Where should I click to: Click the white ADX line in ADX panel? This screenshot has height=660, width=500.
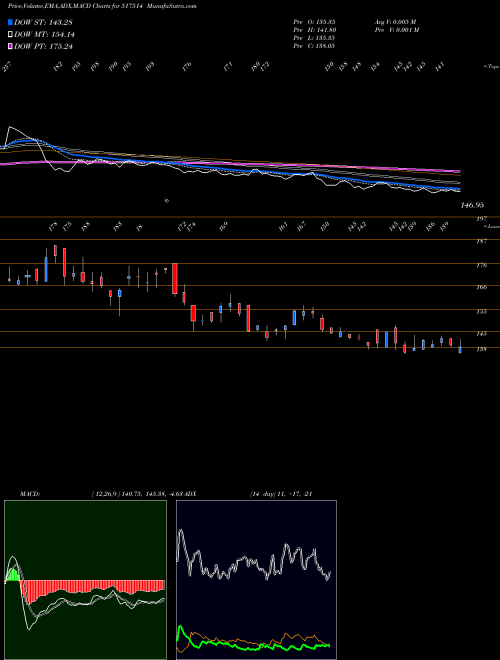pyautogui.click(x=253, y=556)
